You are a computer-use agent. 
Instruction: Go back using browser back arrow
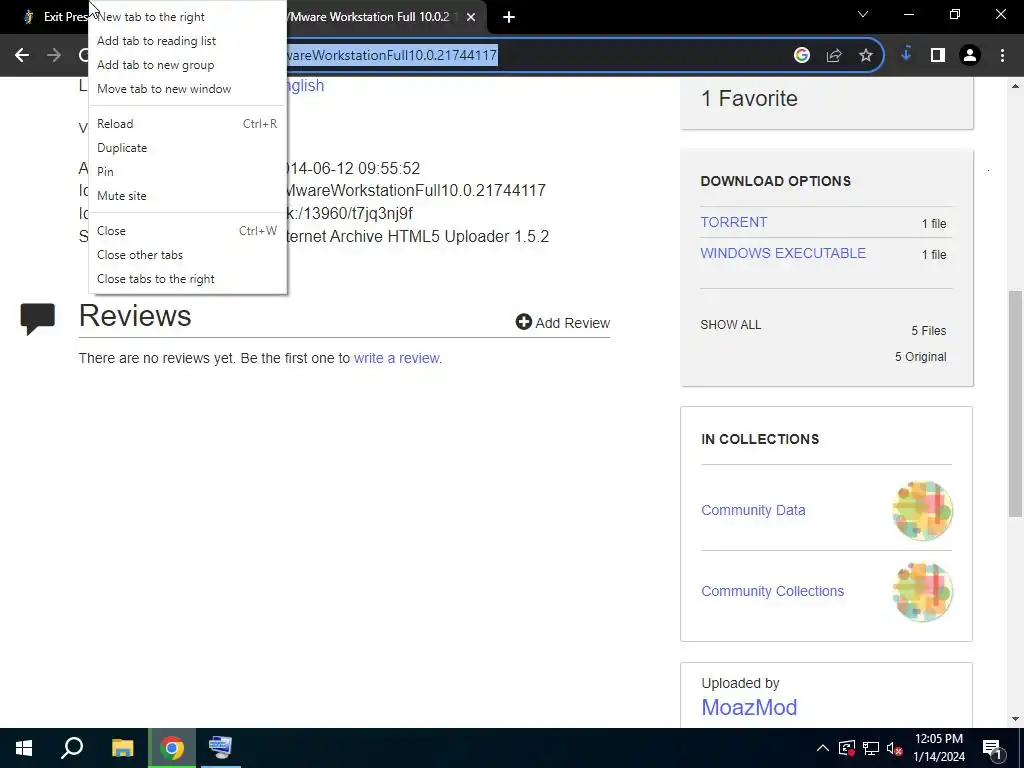pos(22,56)
